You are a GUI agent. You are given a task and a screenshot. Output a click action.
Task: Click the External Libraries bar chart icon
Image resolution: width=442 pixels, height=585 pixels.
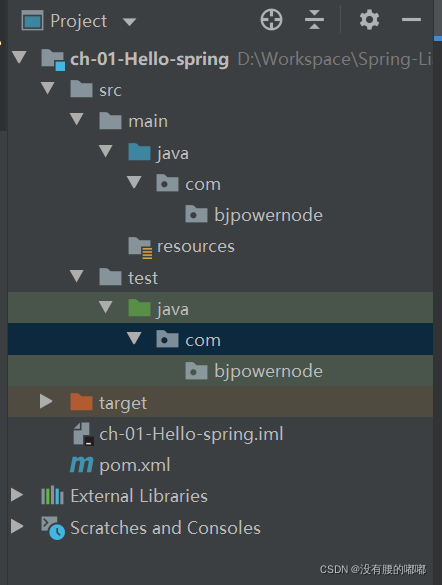(x=52, y=495)
